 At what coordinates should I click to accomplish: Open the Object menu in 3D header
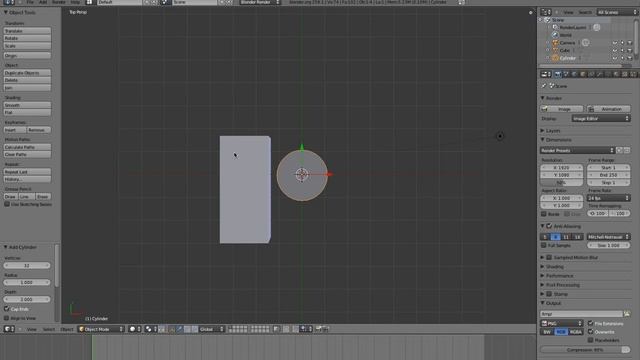pyautogui.click(x=67, y=329)
